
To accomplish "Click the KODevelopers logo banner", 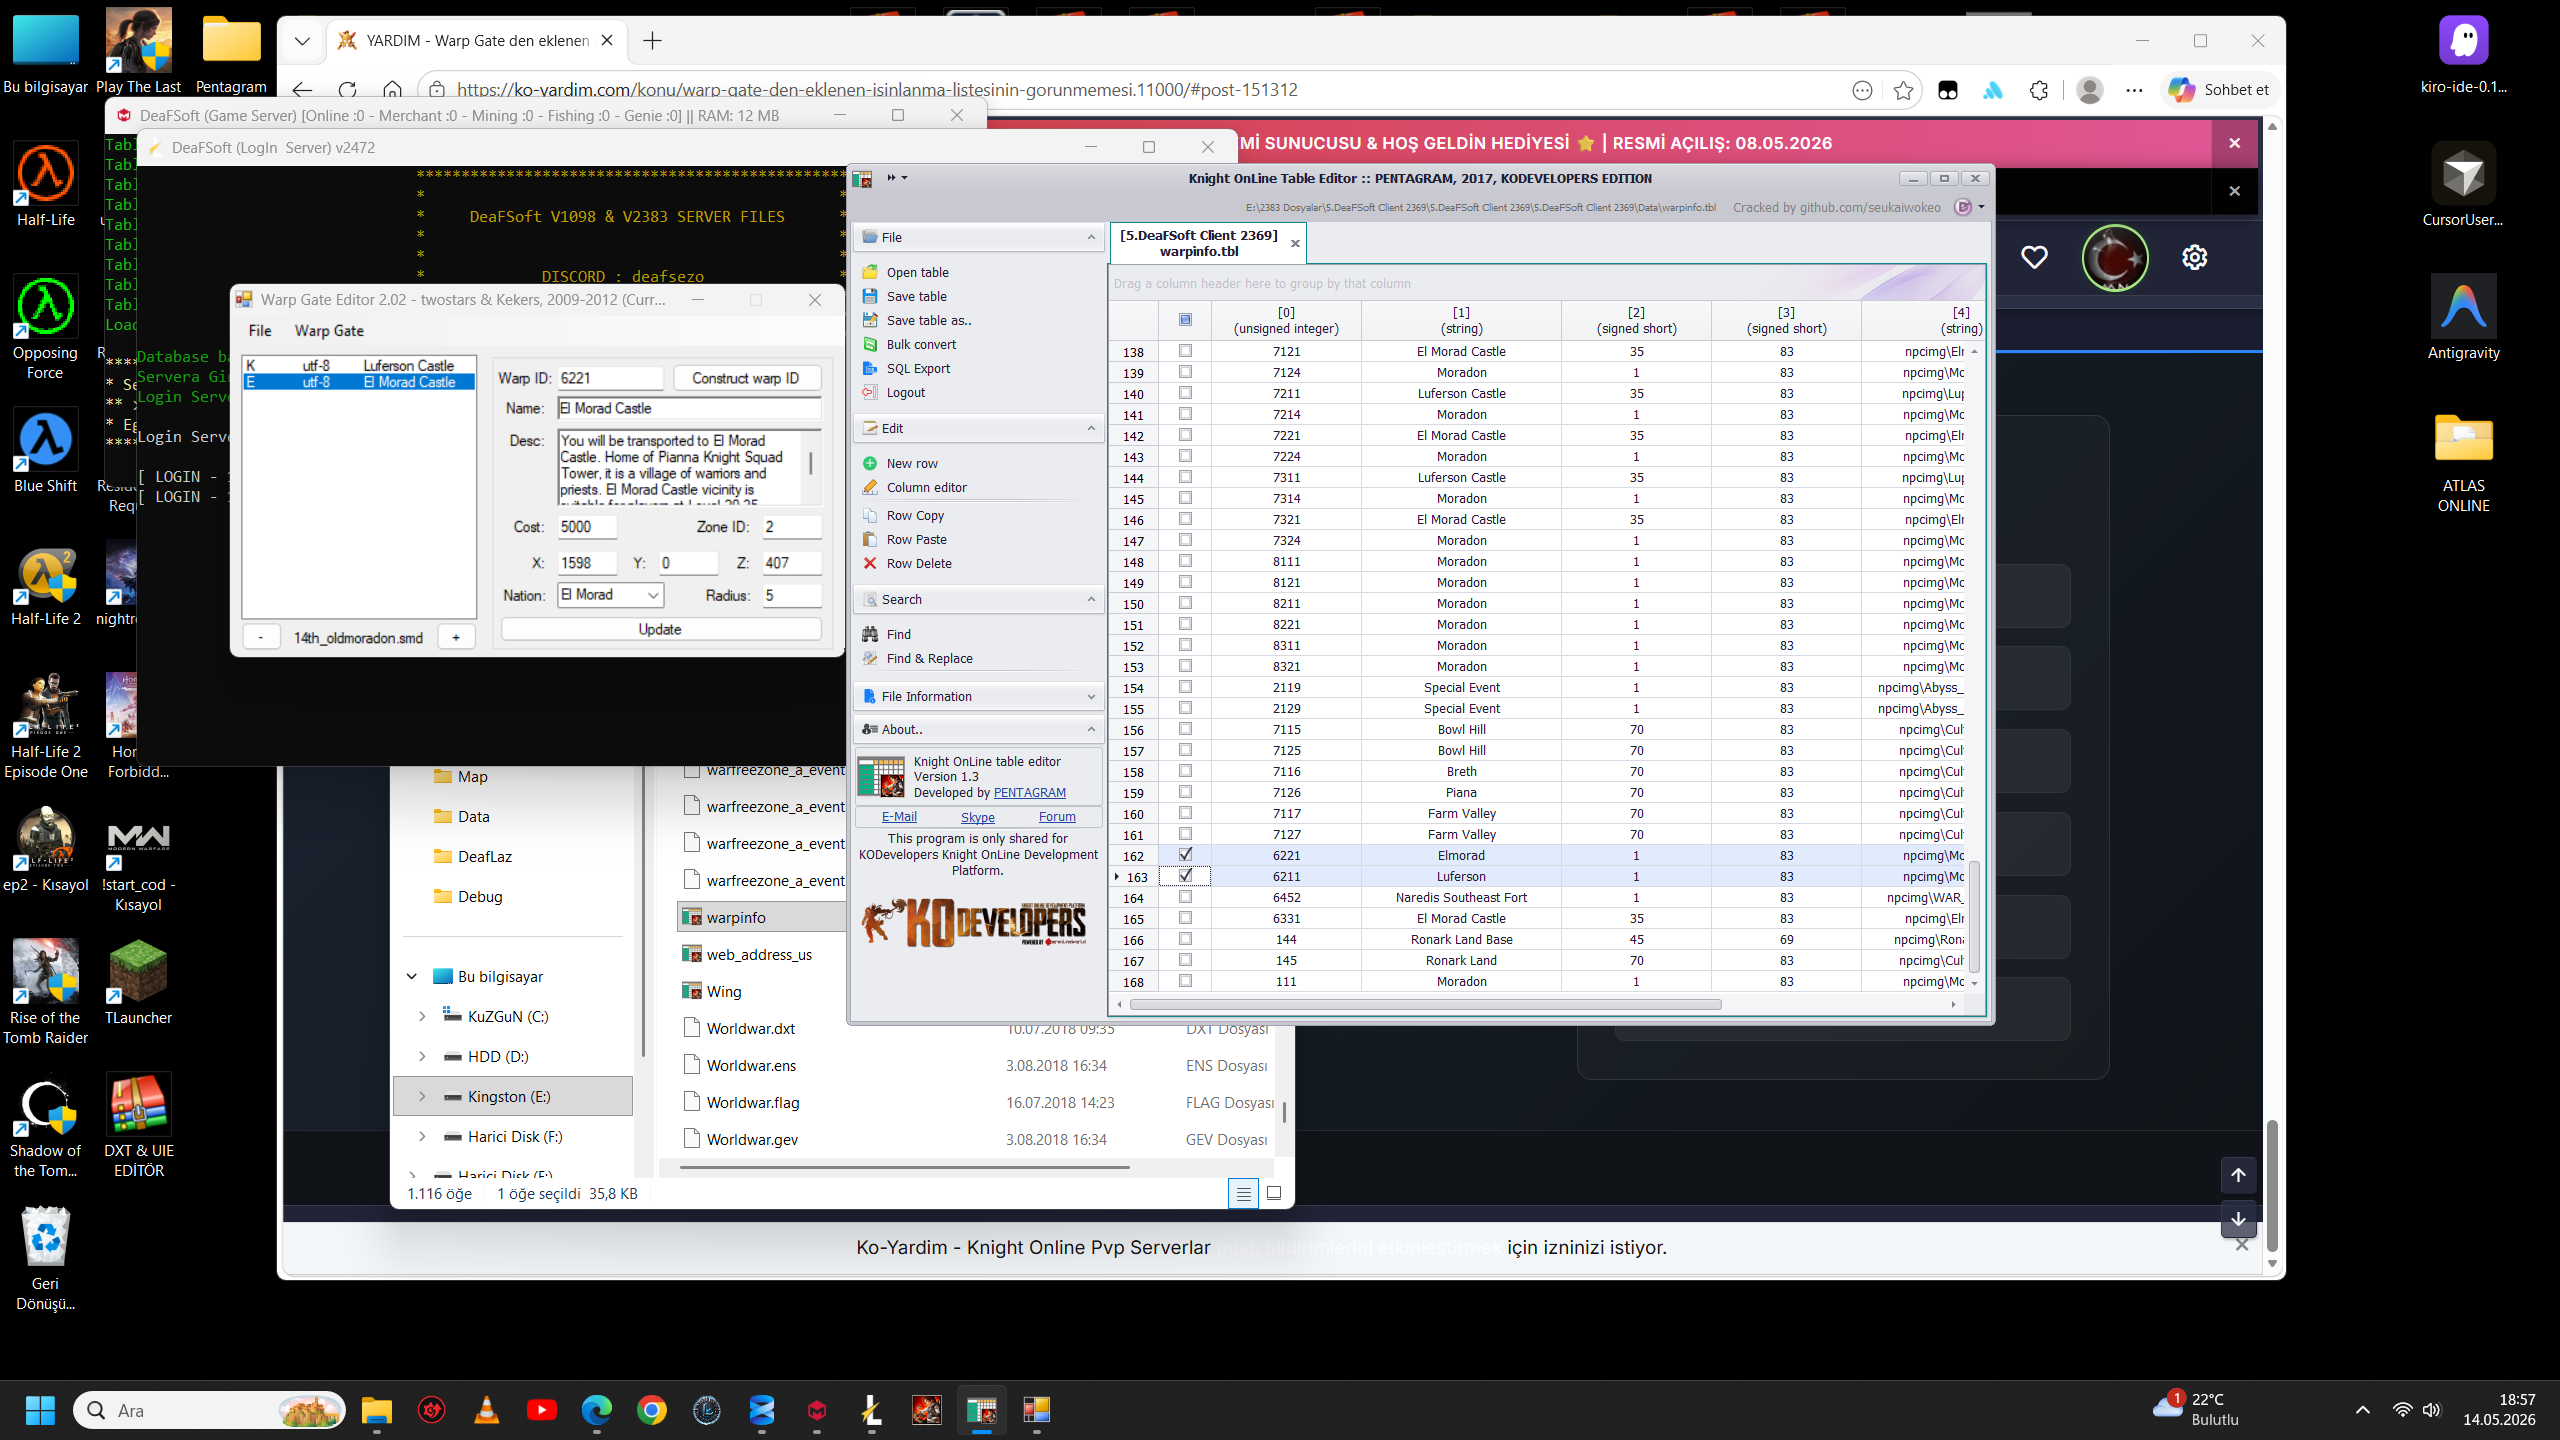I will pyautogui.click(x=974, y=922).
